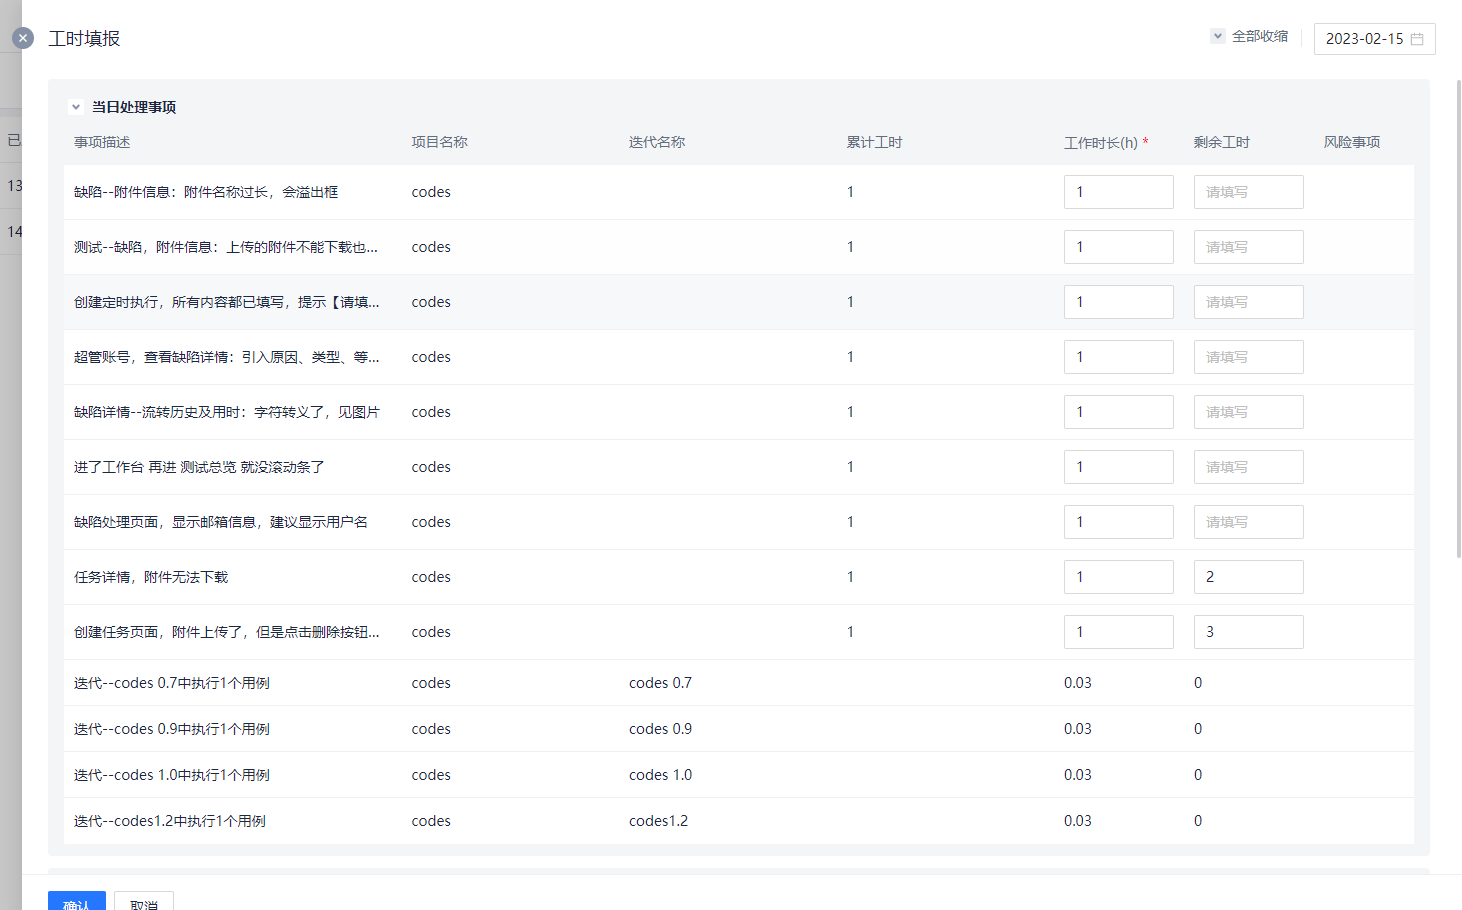
Task: Collapse the 当日处理事项 section
Action: click(75, 106)
